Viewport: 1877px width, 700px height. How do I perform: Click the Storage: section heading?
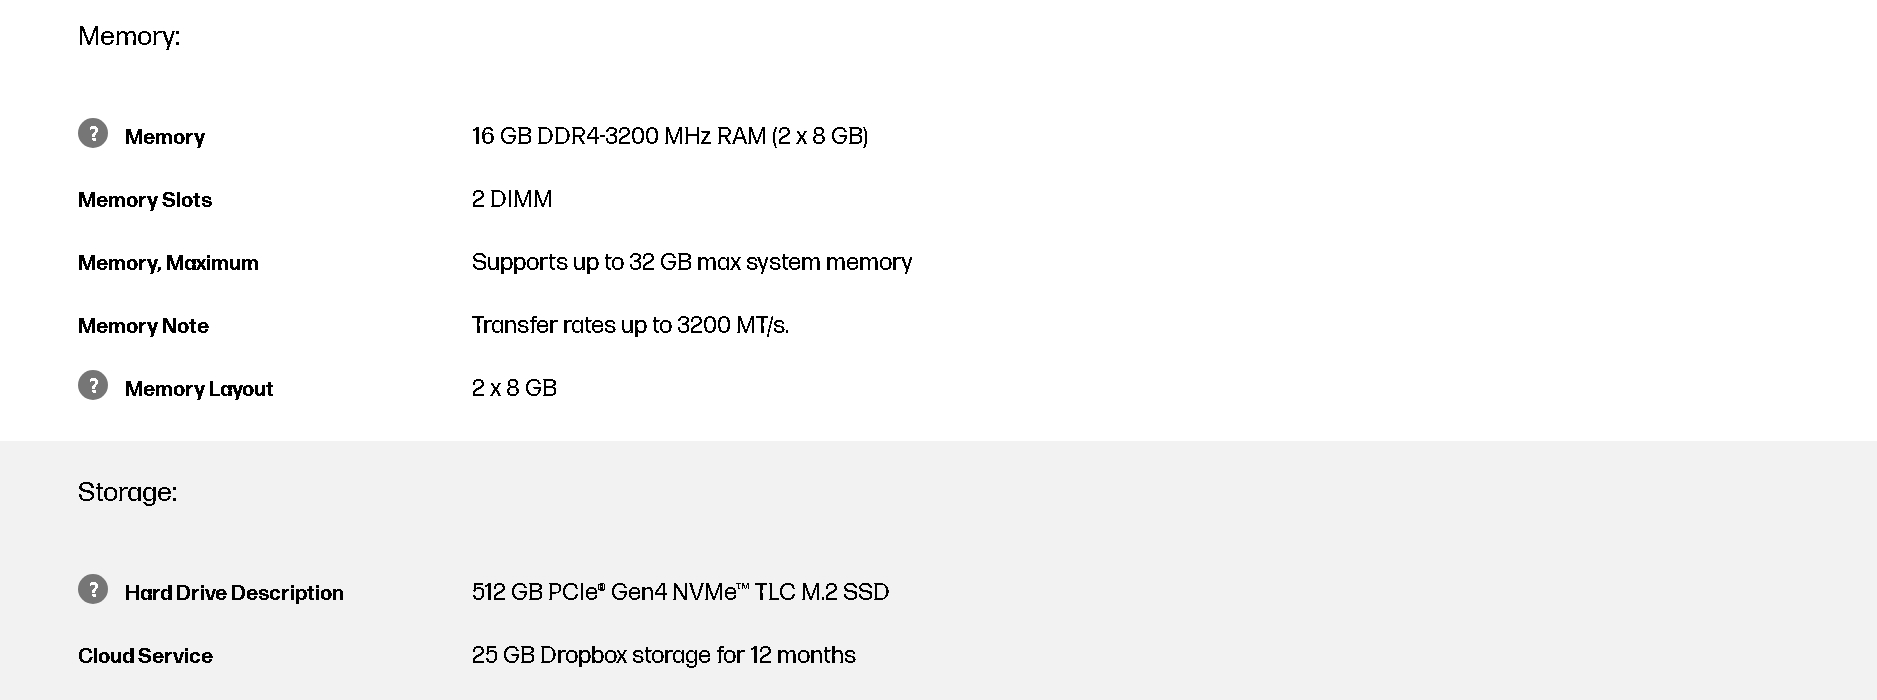click(127, 492)
